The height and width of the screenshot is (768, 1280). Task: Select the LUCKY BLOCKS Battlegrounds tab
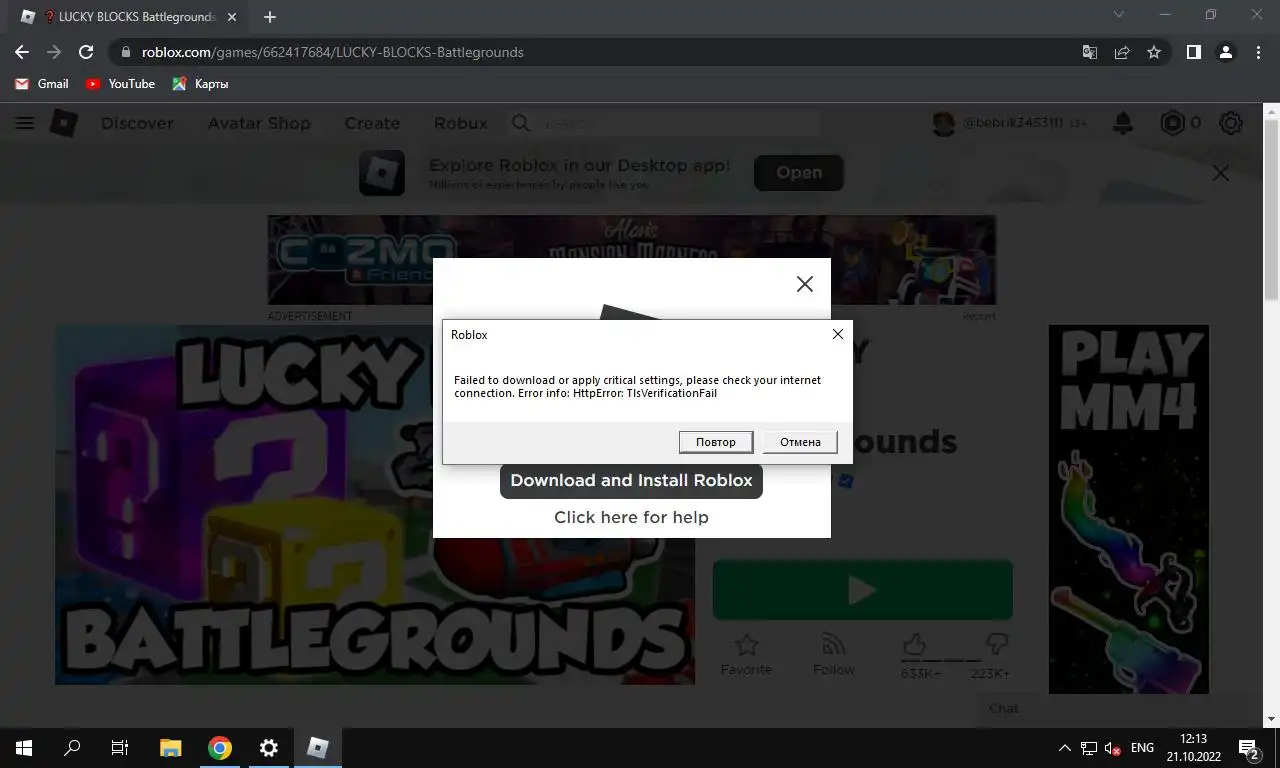pos(127,17)
